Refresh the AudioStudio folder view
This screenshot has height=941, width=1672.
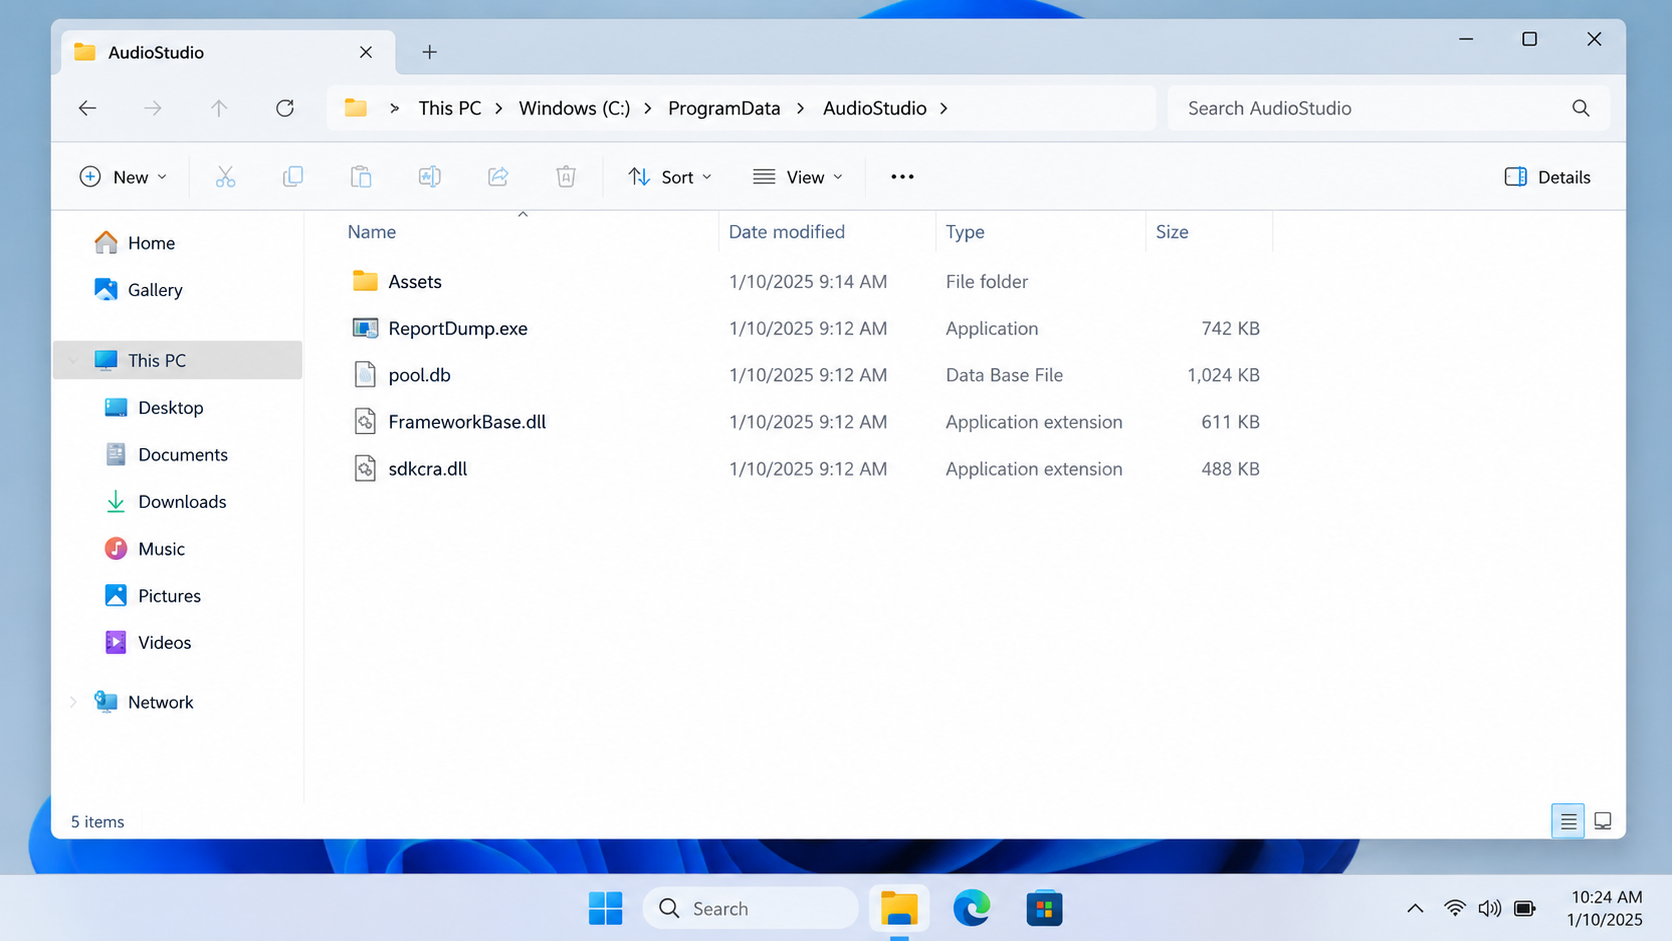[285, 108]
